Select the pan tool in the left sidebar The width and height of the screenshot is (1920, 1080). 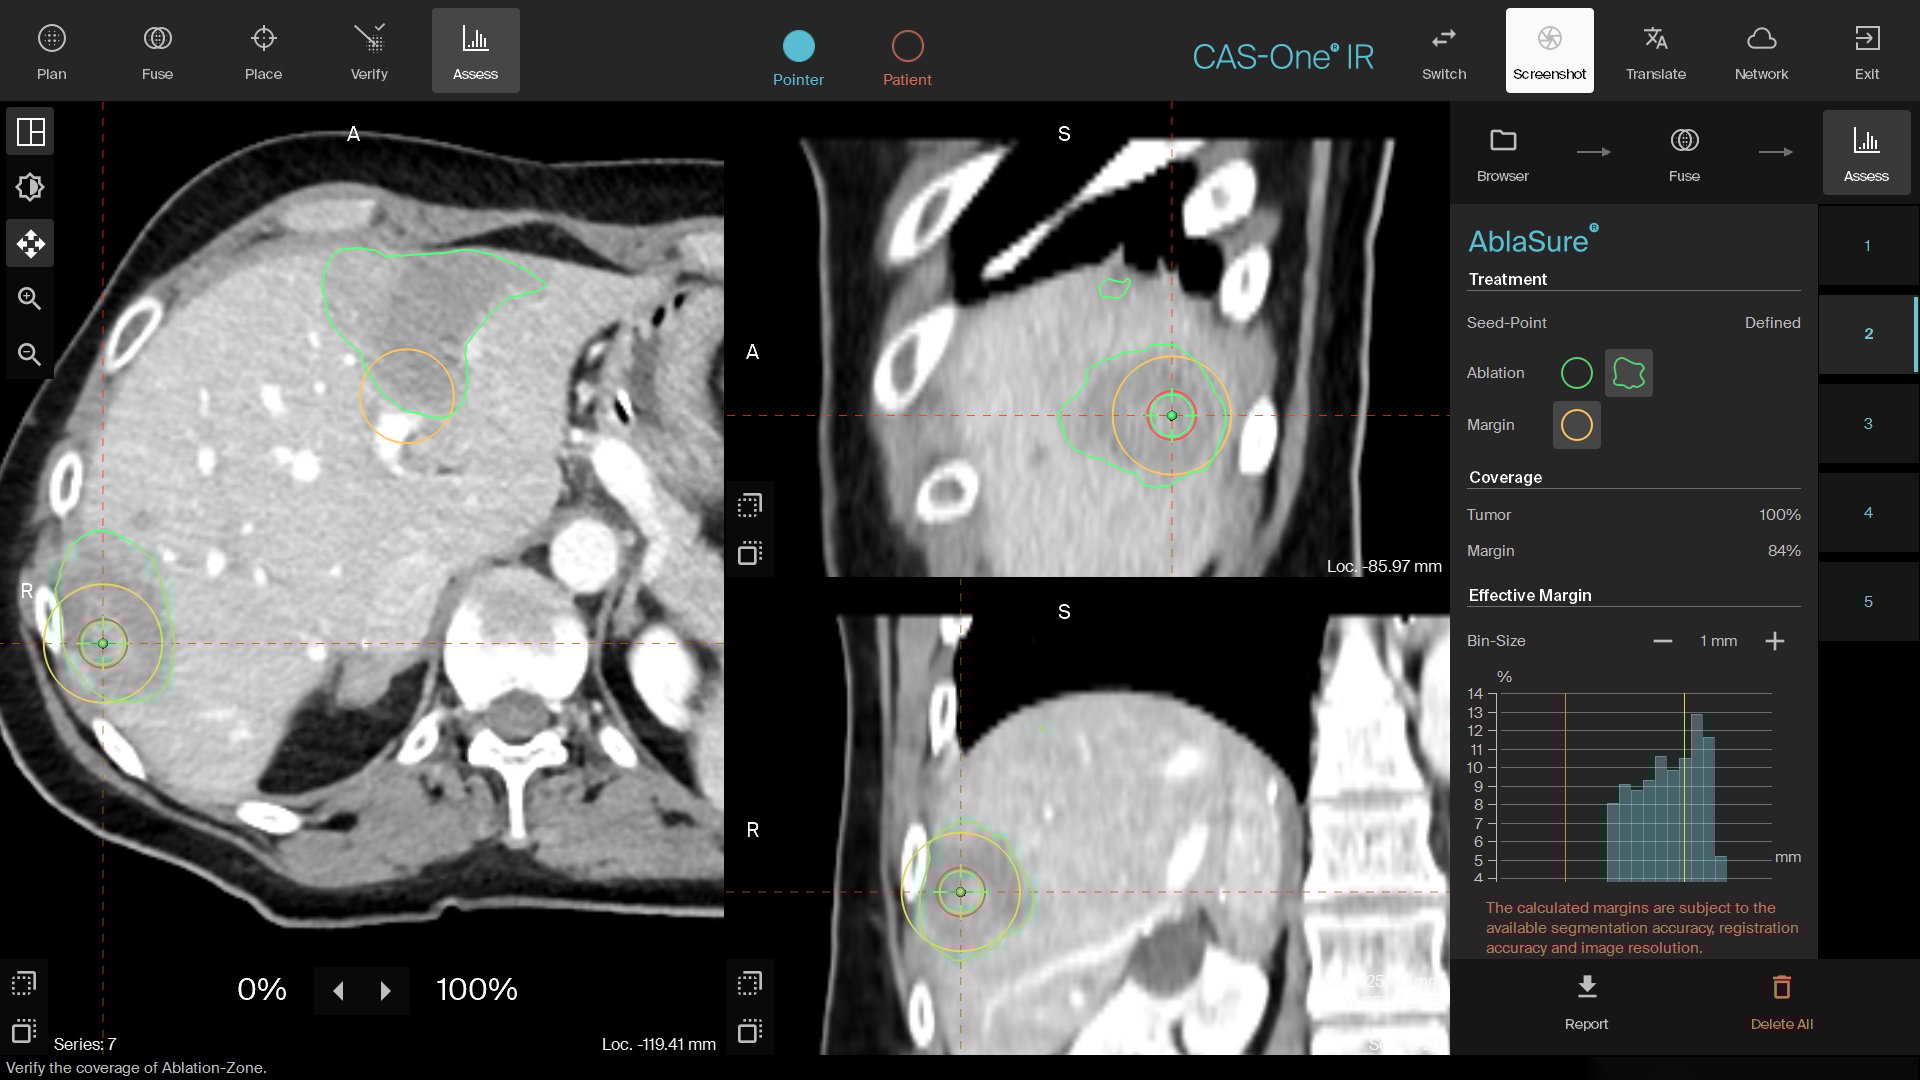pos(30,243)
